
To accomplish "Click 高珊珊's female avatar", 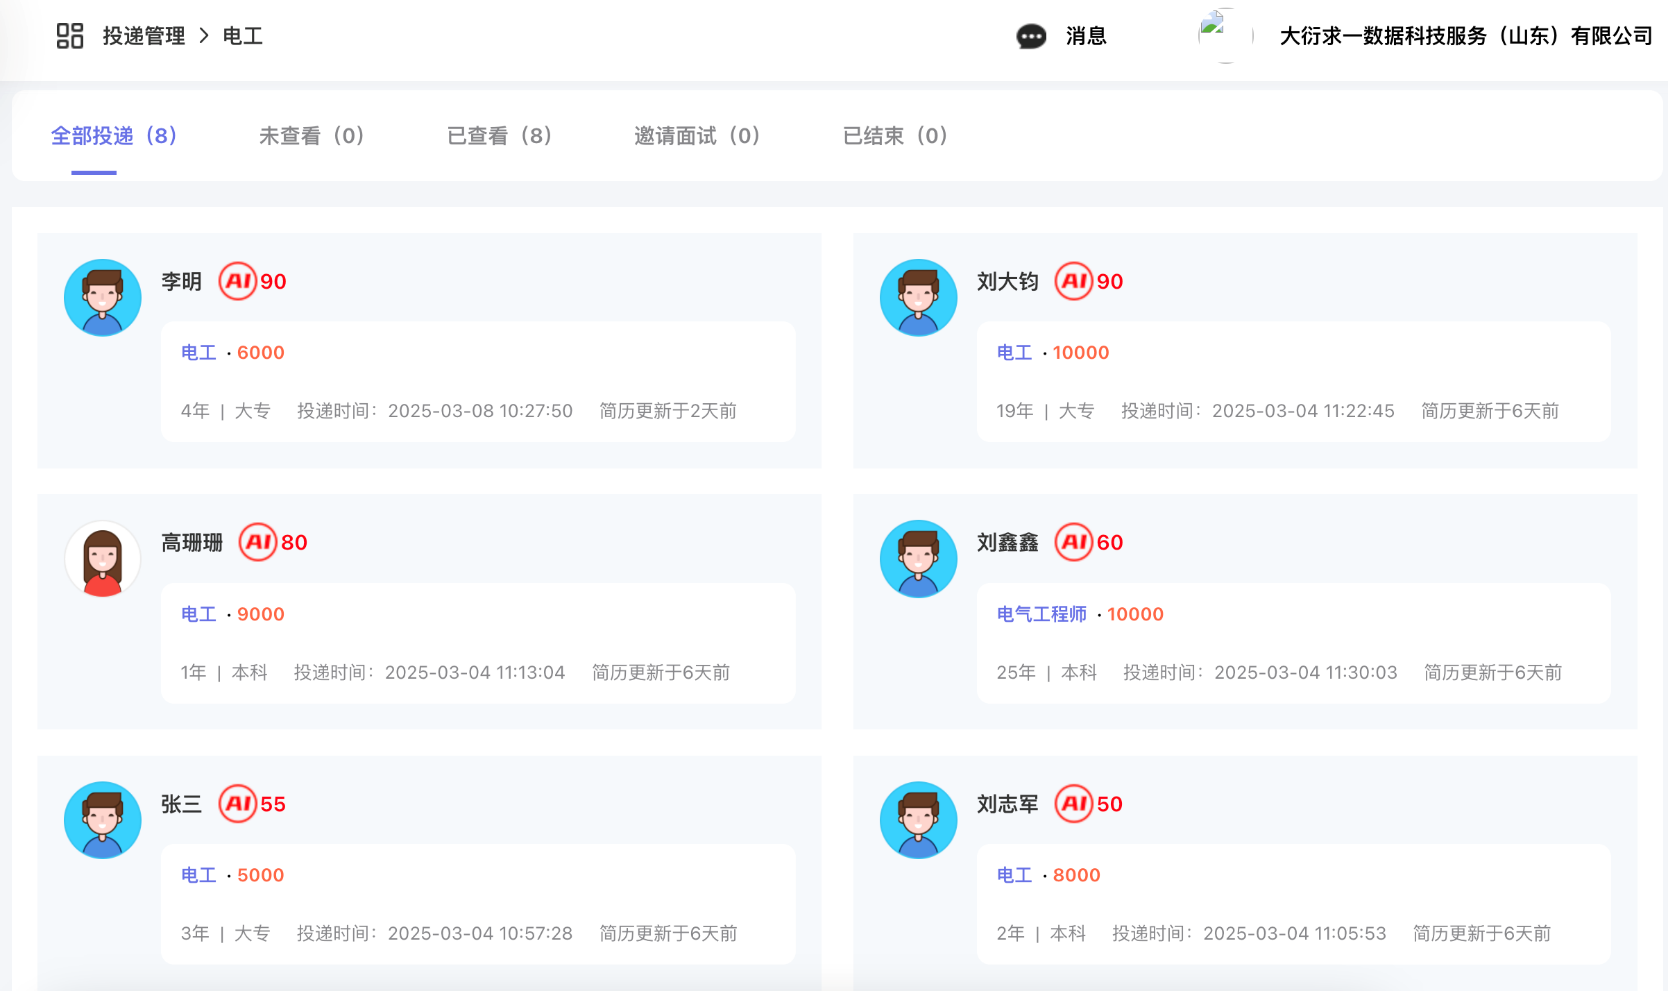I will point(103,559).
